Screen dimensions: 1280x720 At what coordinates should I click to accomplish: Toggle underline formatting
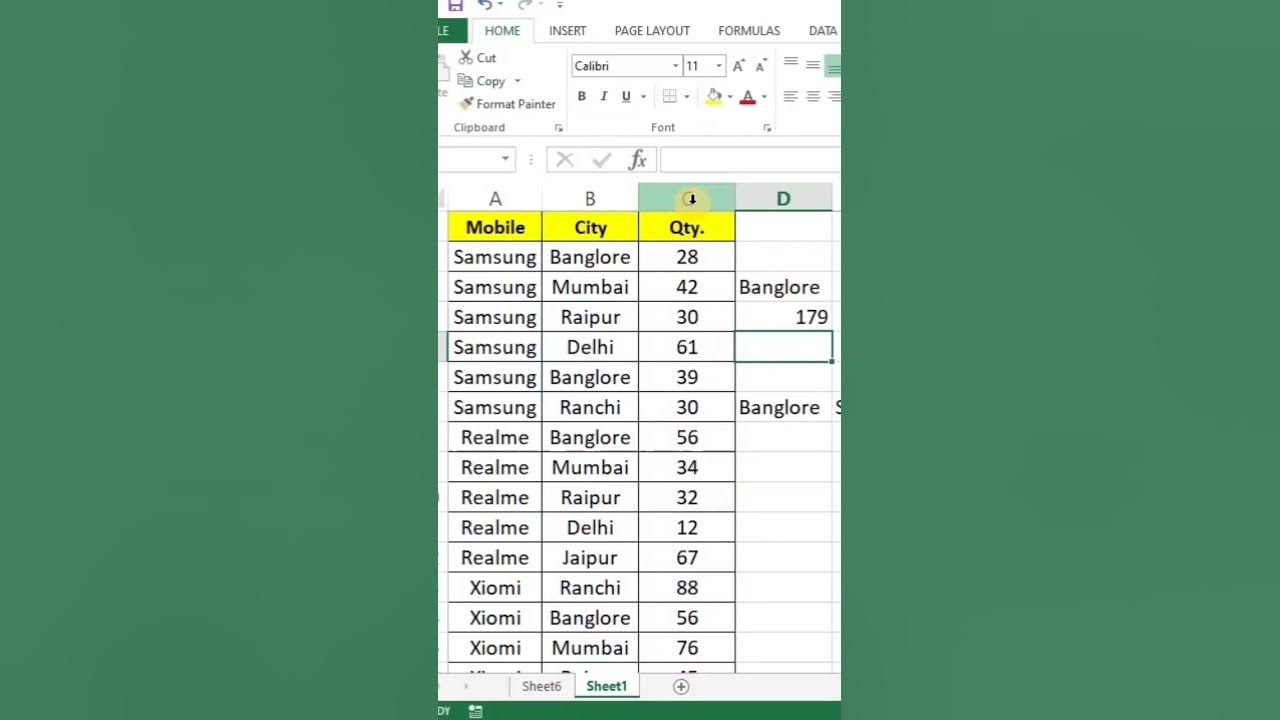[626, 97]
